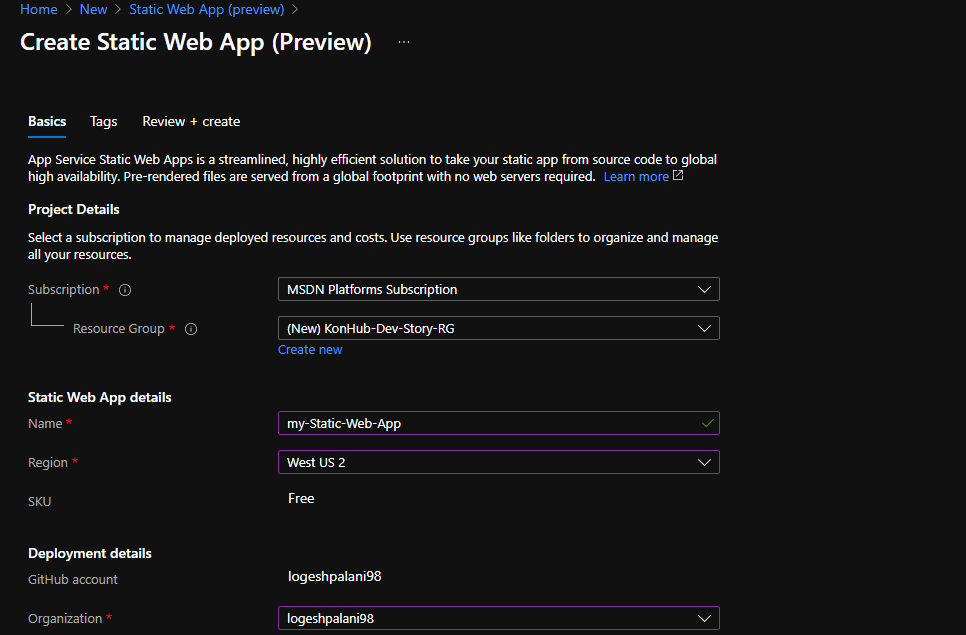Click the Resource Group info icon
Screen dimensions: 966x635
click(191, 328)
